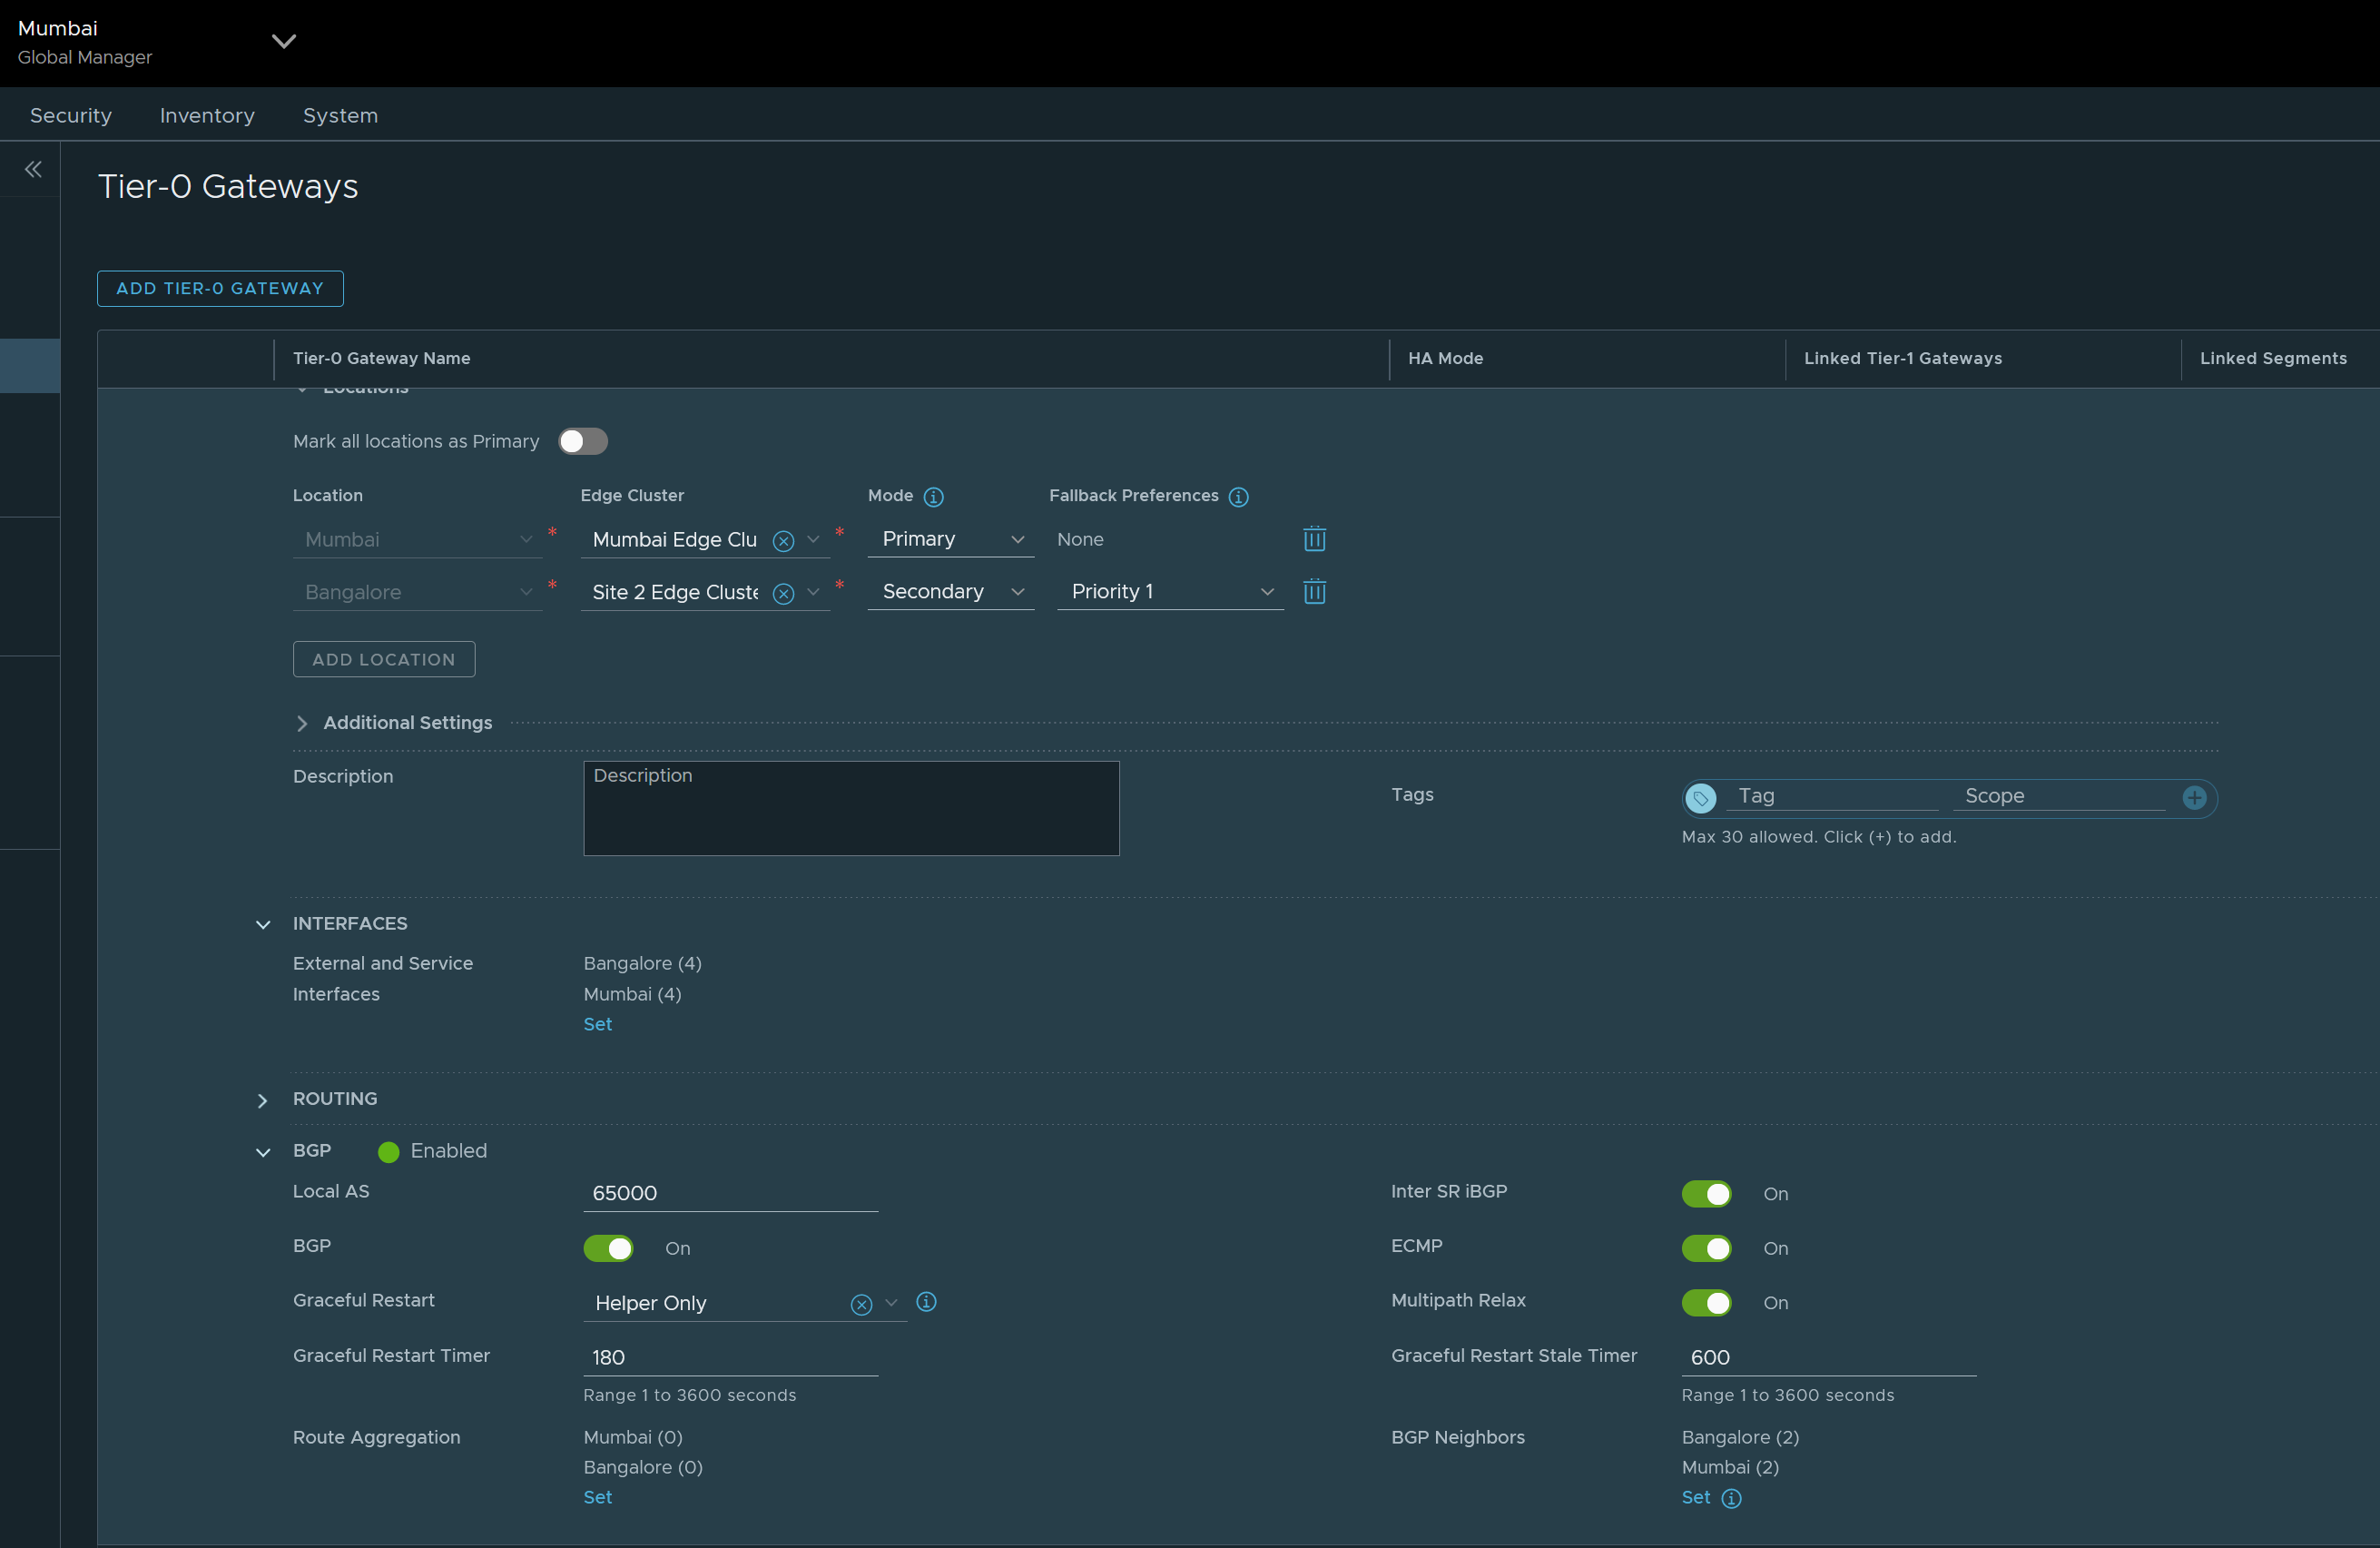Show info for the Mode column
Image resolution: width=2380 pixels, height=1548 pixels.
(933, 497)
